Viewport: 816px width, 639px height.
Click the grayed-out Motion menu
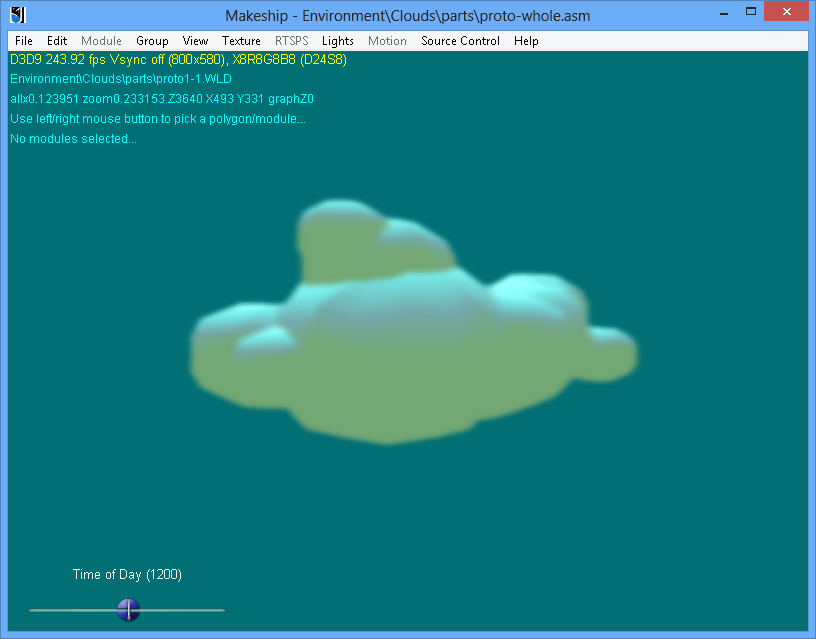click(387, 41)
